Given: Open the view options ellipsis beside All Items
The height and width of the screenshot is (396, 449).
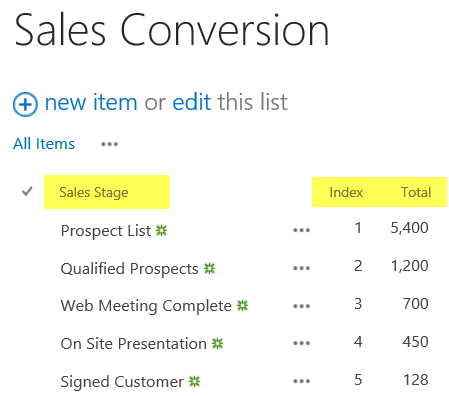Looking at the screenshot, I should tap(109, 144).
